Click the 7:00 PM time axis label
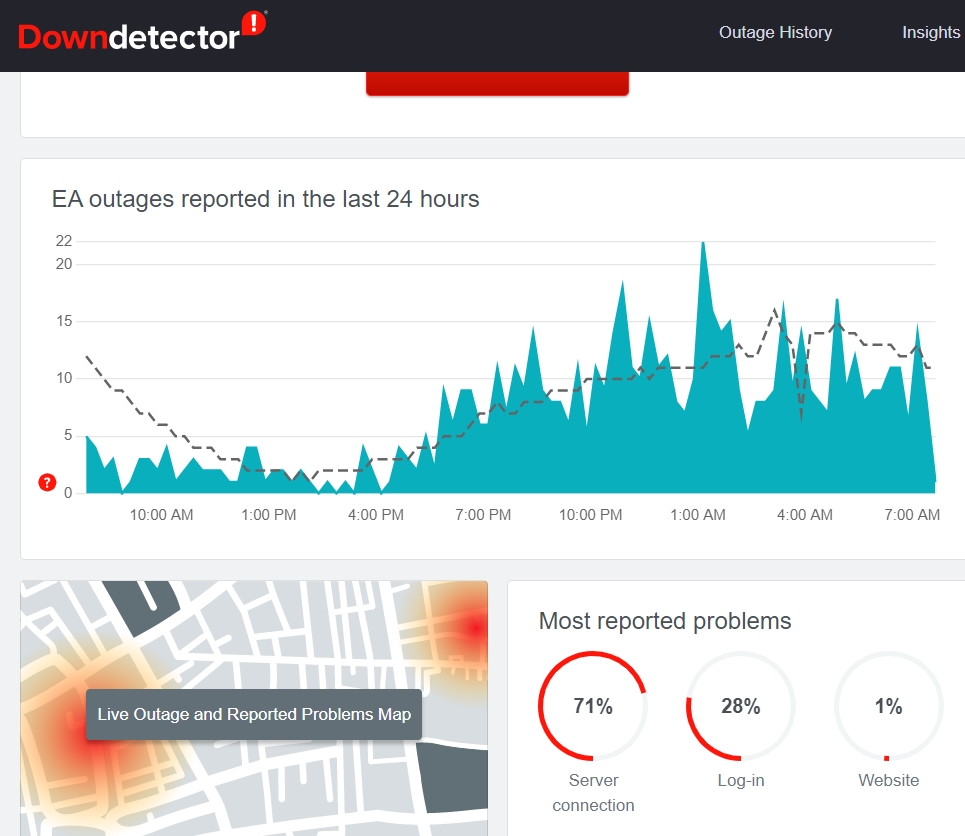This screenshot has width=965, height=836. (483, 515)
